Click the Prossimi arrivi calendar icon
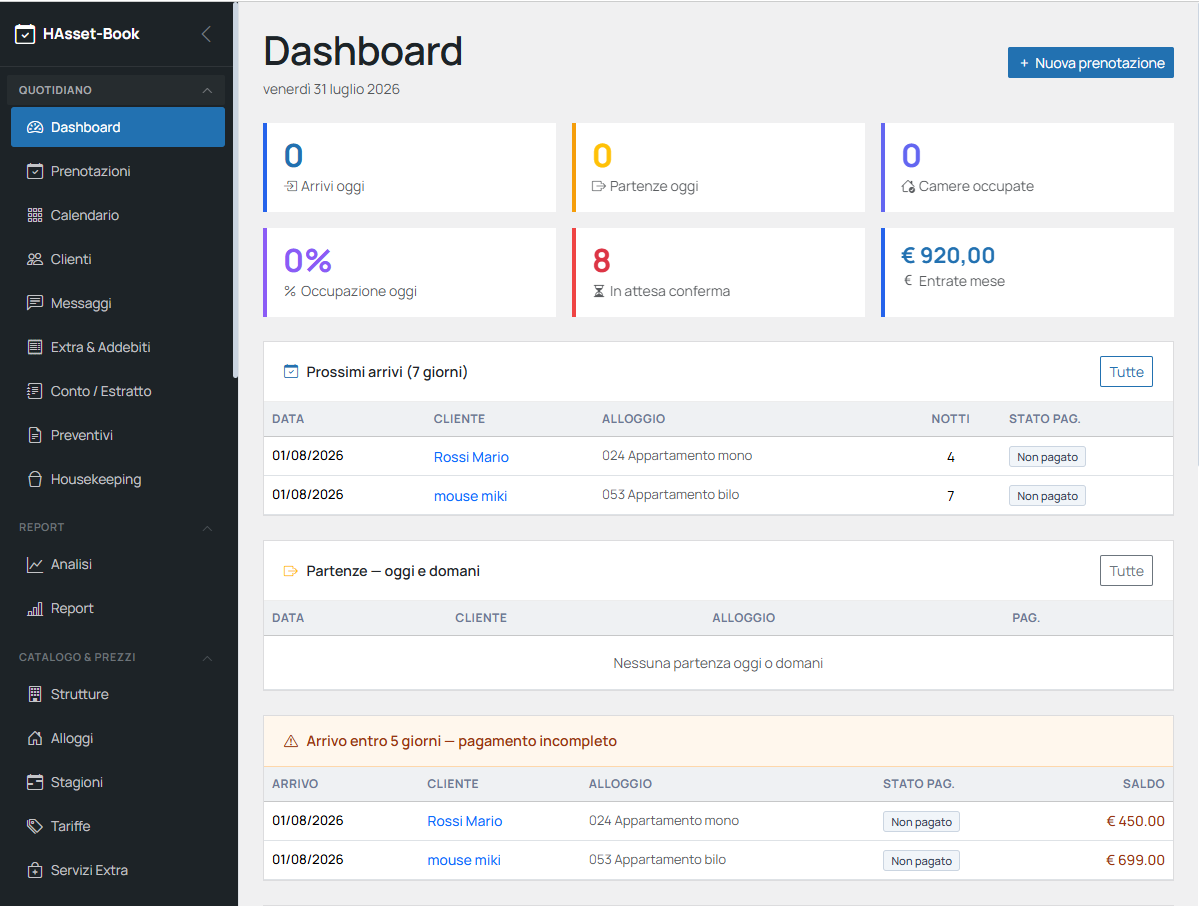 [x=291, y=372]
